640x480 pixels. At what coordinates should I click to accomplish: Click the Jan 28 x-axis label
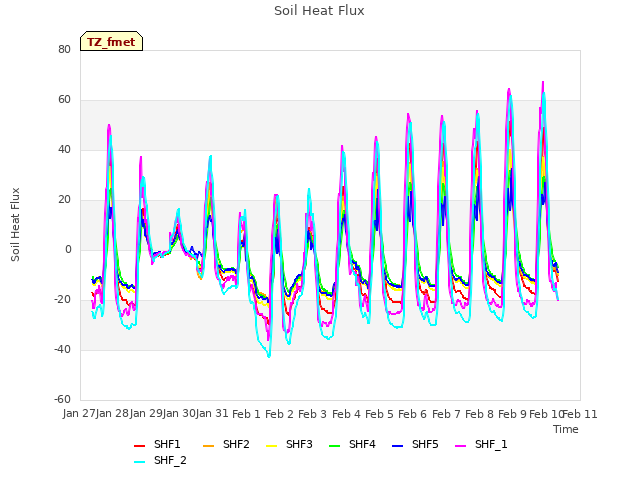(x=113, y=414)
